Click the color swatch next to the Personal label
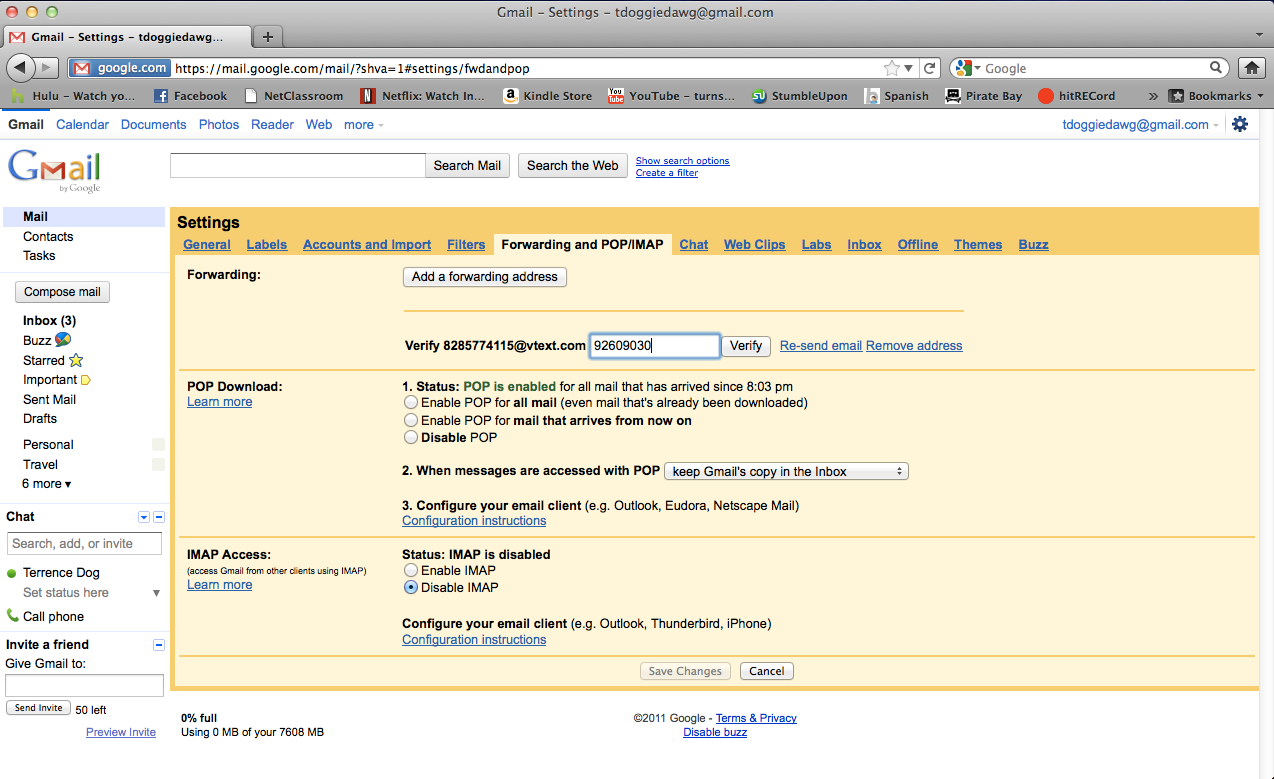 pos(157,444)
